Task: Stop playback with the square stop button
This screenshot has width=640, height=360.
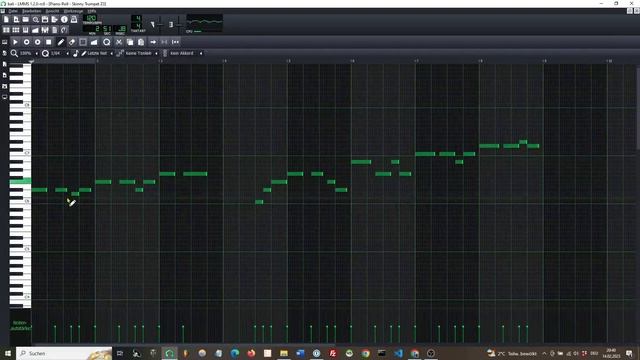Action: (x=49, y=42)
